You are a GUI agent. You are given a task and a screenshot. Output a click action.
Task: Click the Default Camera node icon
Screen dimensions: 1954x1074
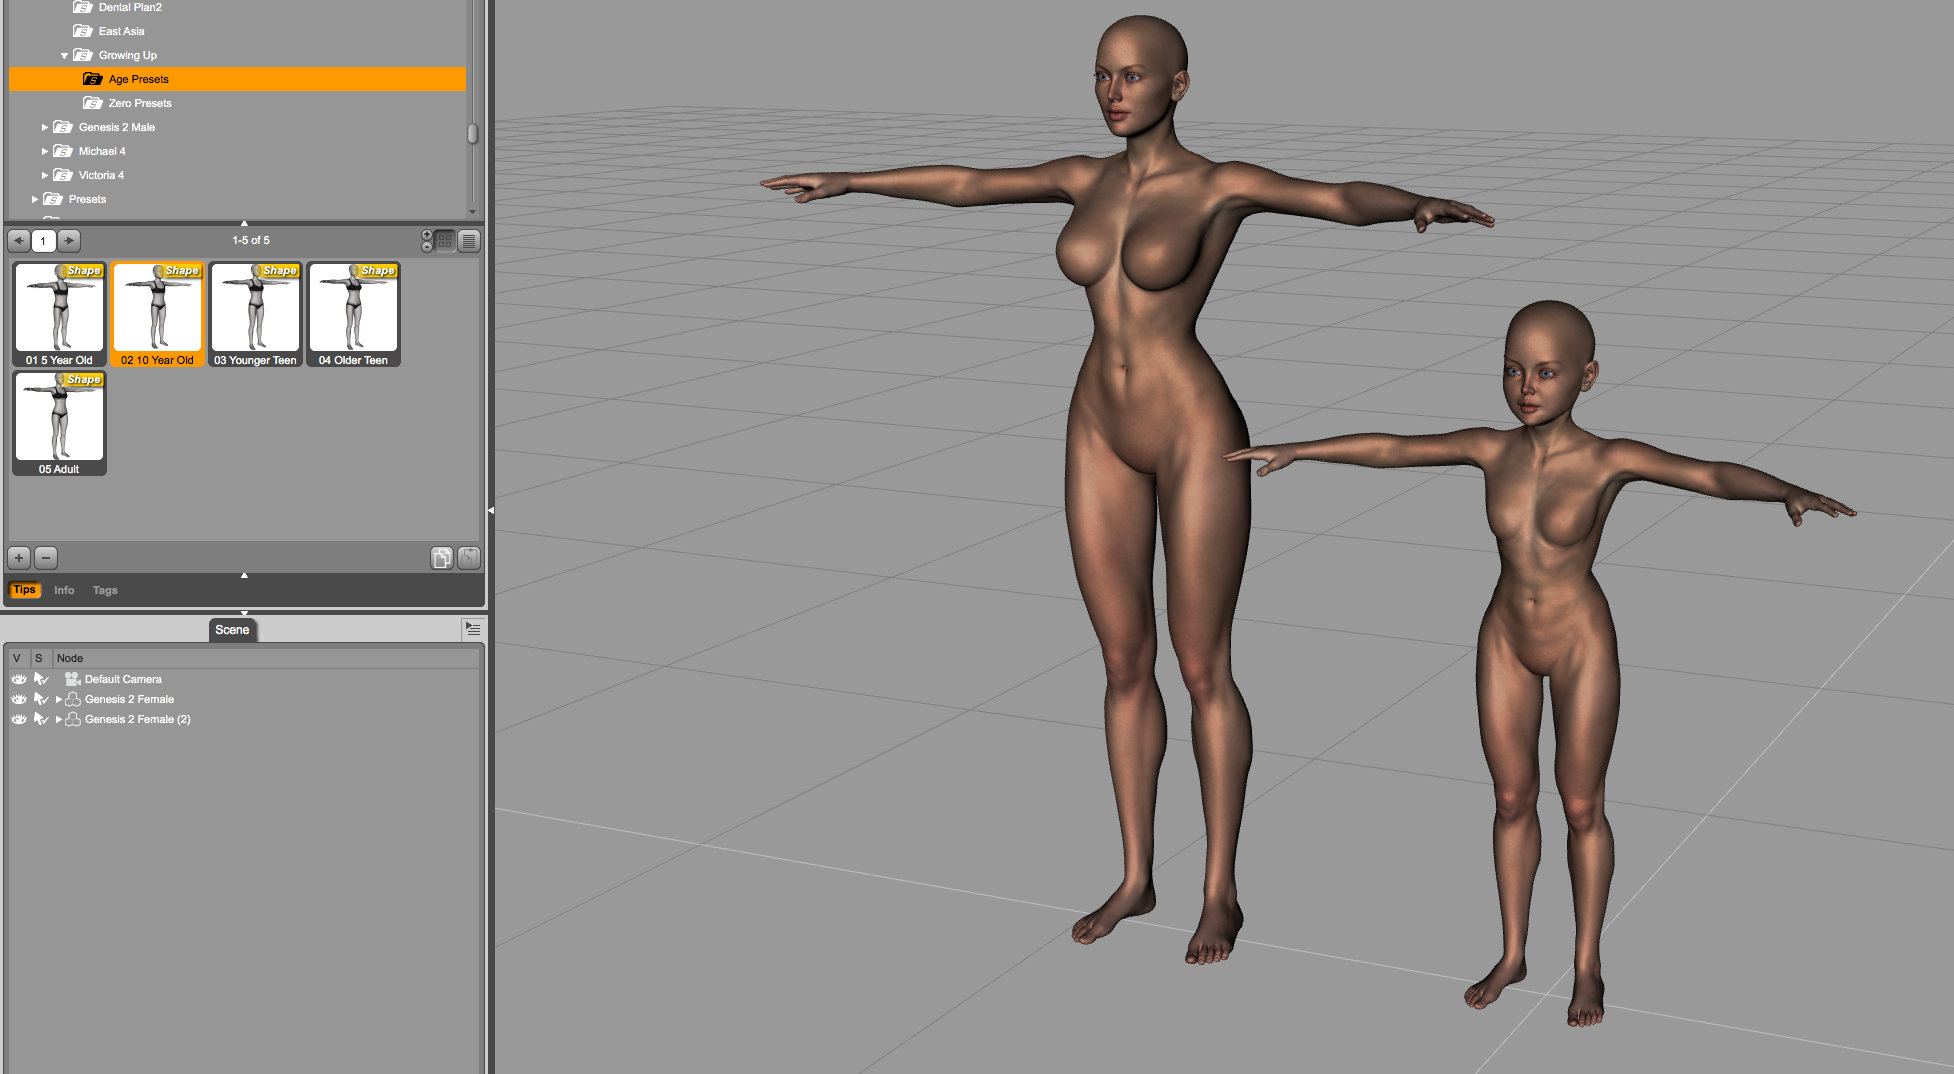click(x=72, y=679)
